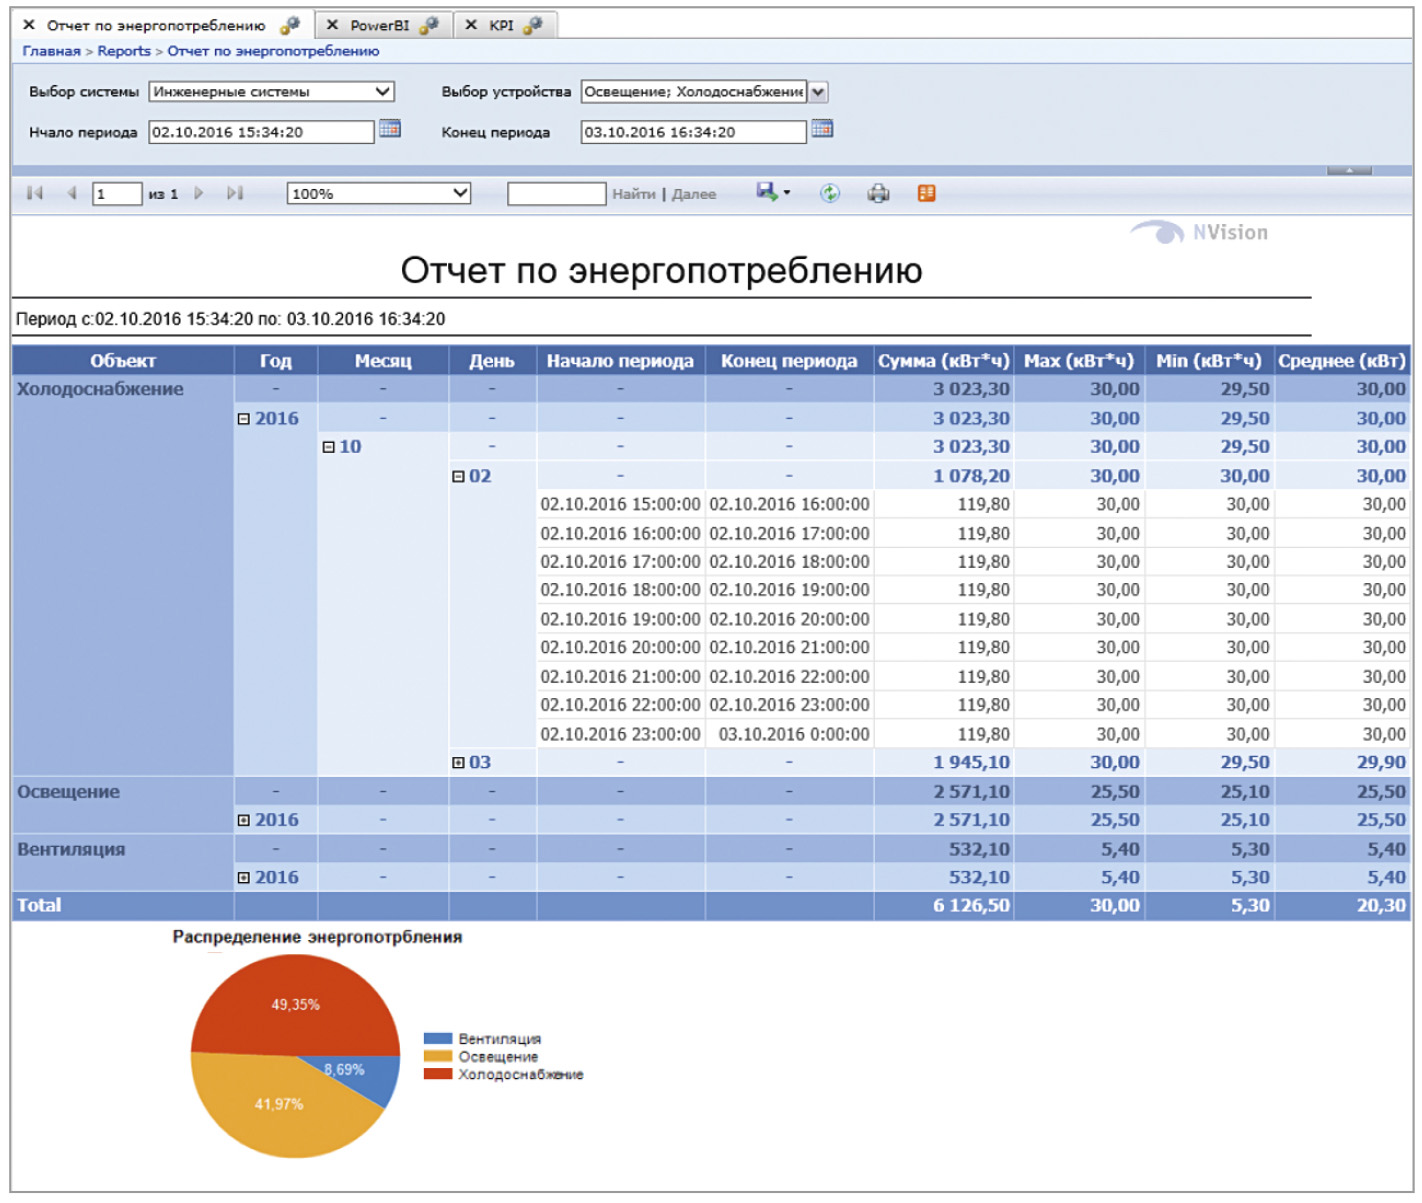Open Выбор устройства dropdown arrow
The height and width of the screenshot is (1203, 1422).
click(x=818, y=92)
